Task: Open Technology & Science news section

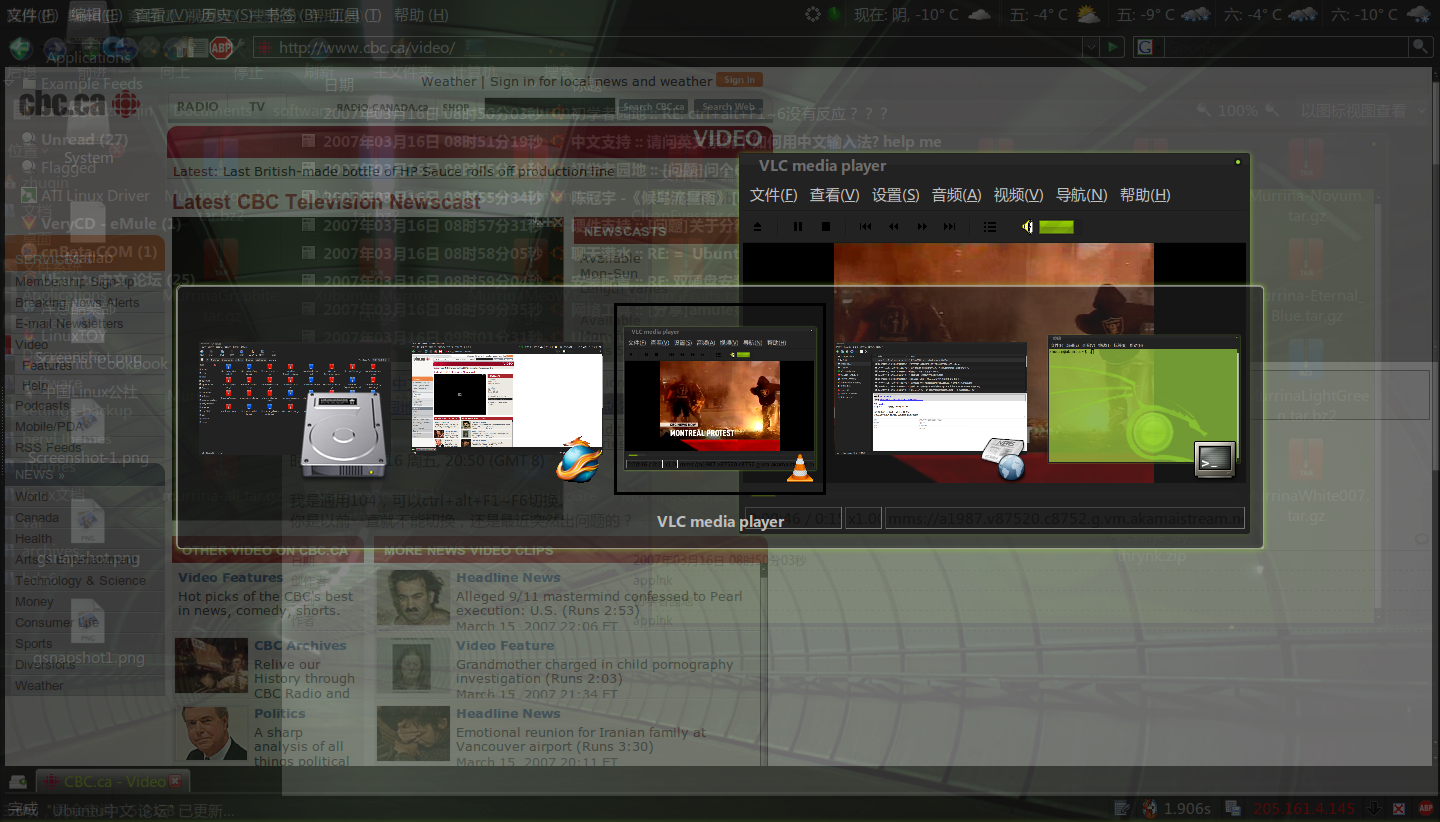Action: pos(80,581)
